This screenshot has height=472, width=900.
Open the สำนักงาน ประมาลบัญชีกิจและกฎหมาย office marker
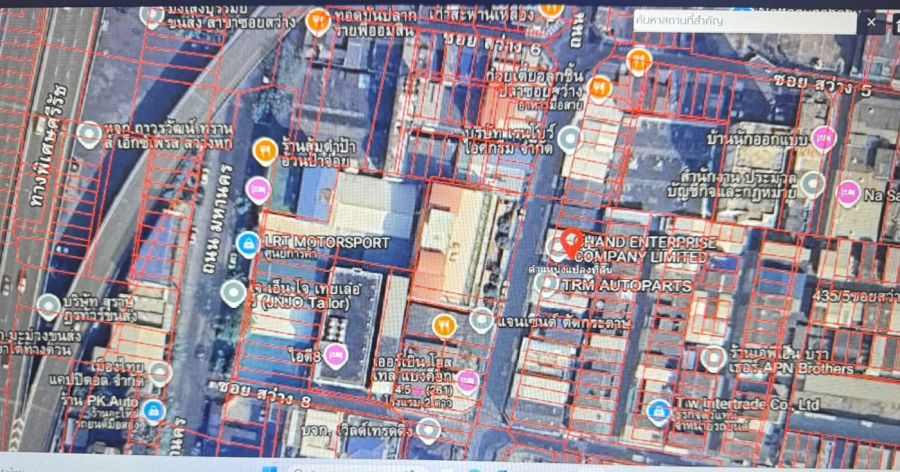tap(813, 183)
